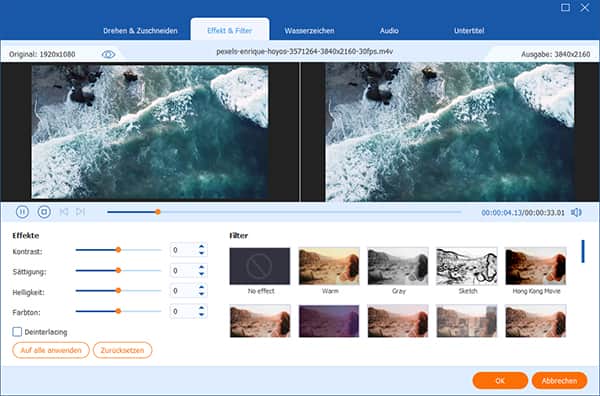The width and height of the screenshot is (600, 396).
Task: Confirm with the OK button
Action: pos(500,381)
